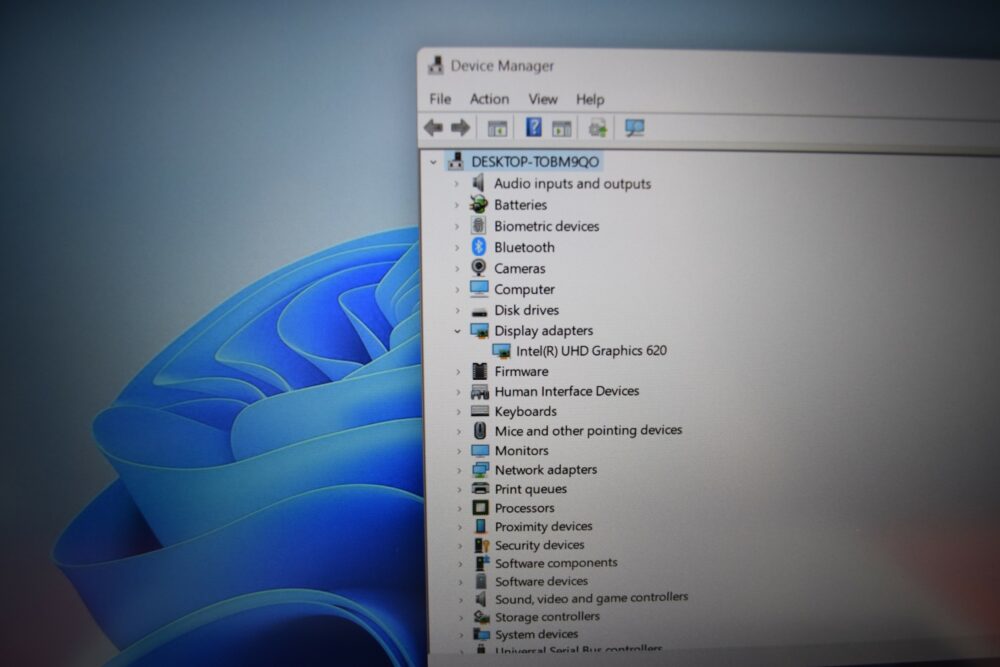Expand the Batteries node
Screen dimensions: 1000x667
(457, 205)
